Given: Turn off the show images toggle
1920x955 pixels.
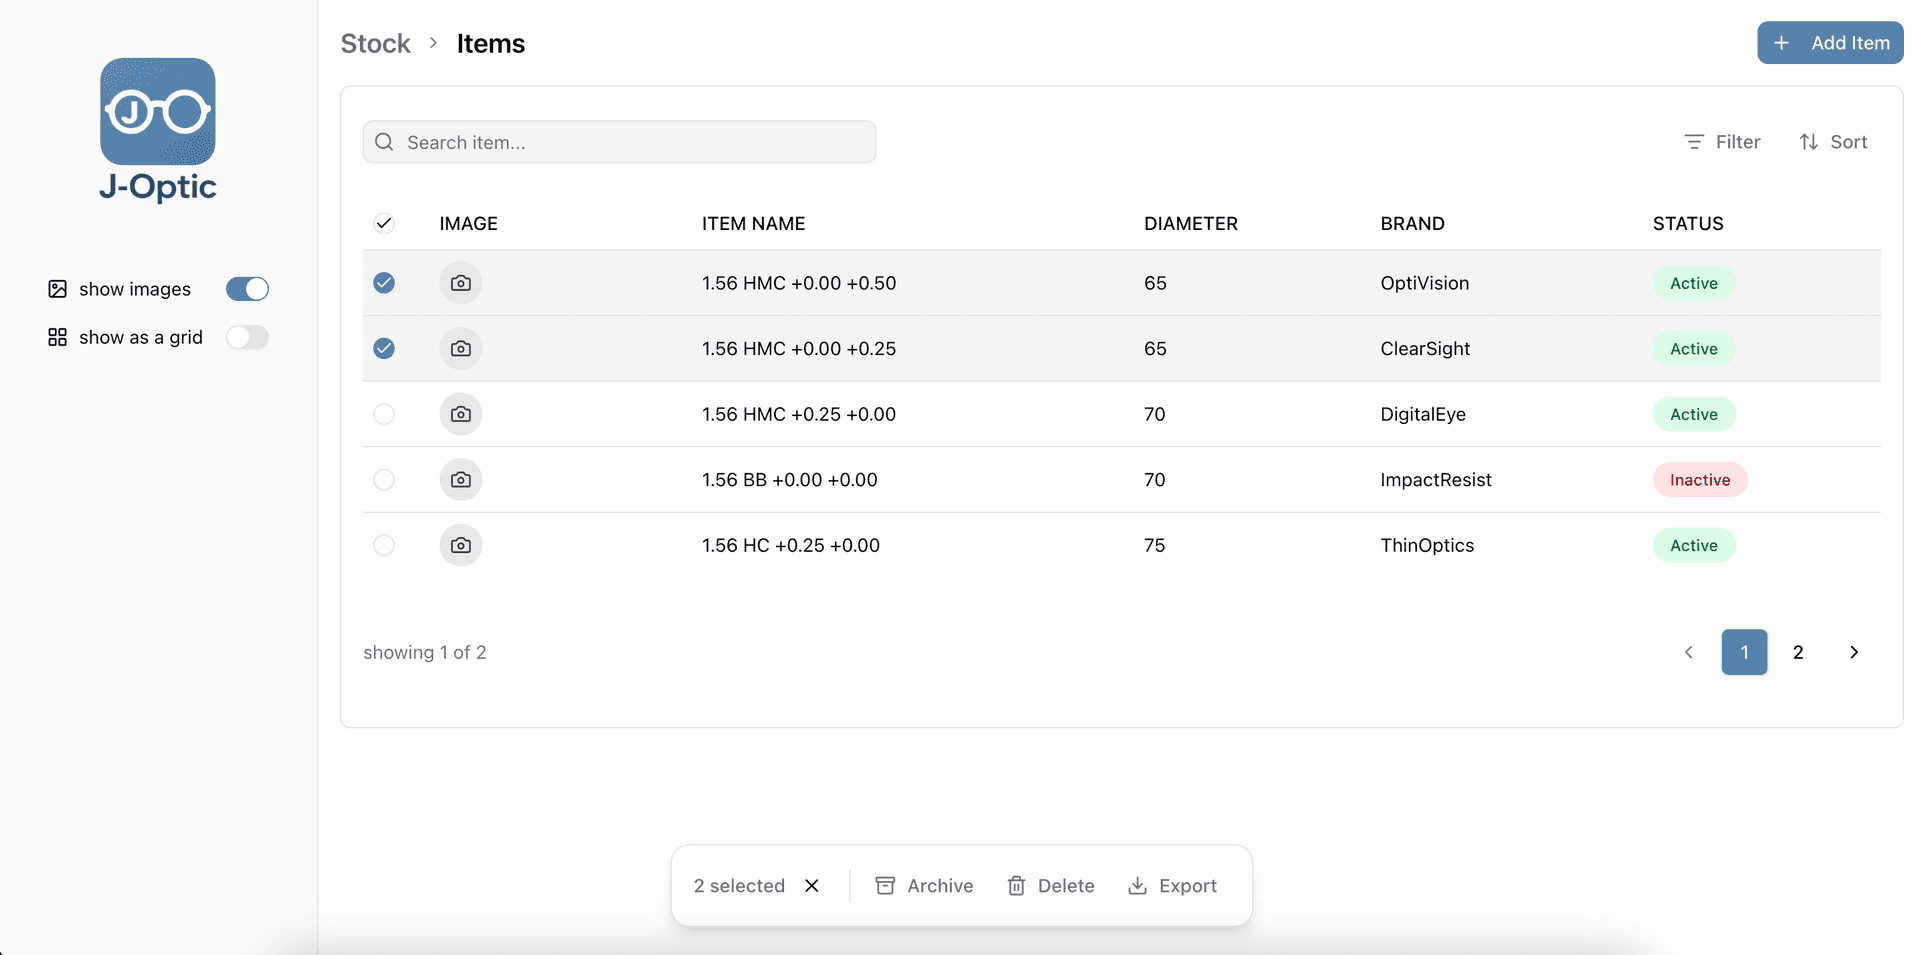Looking at the screenshot, I should tap(247, 289).
